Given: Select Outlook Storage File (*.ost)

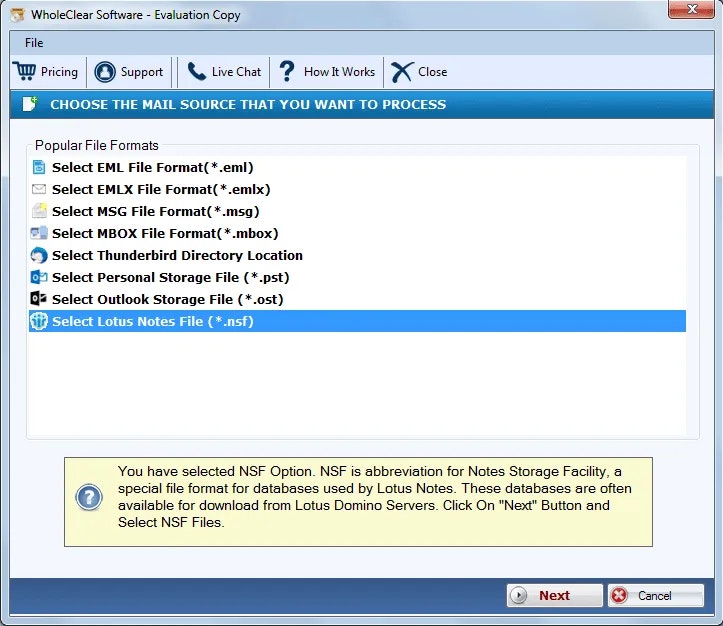Looking at the screenshot, I should (x=357, y=299).
